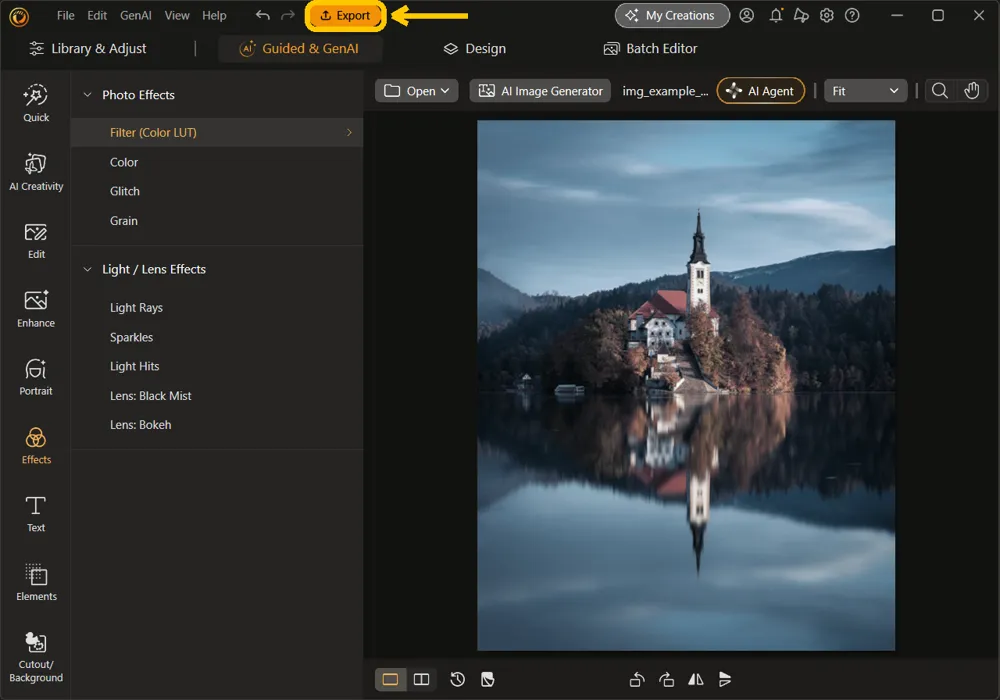Open the help question mark icon

[852, 15]
